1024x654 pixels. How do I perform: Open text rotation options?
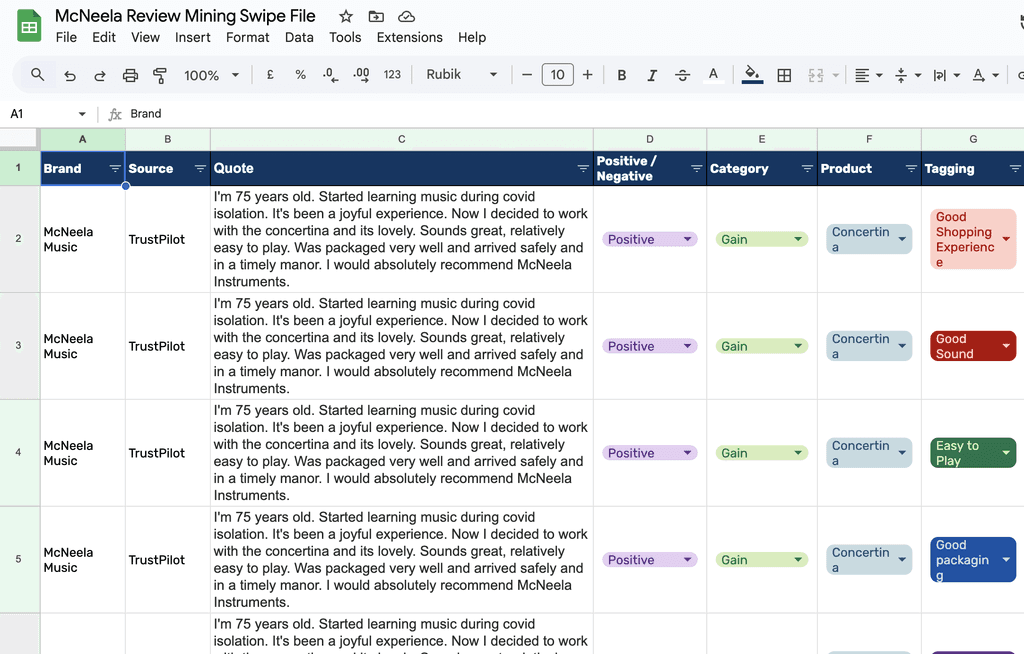pyautogui.click(x=985, y=75)
